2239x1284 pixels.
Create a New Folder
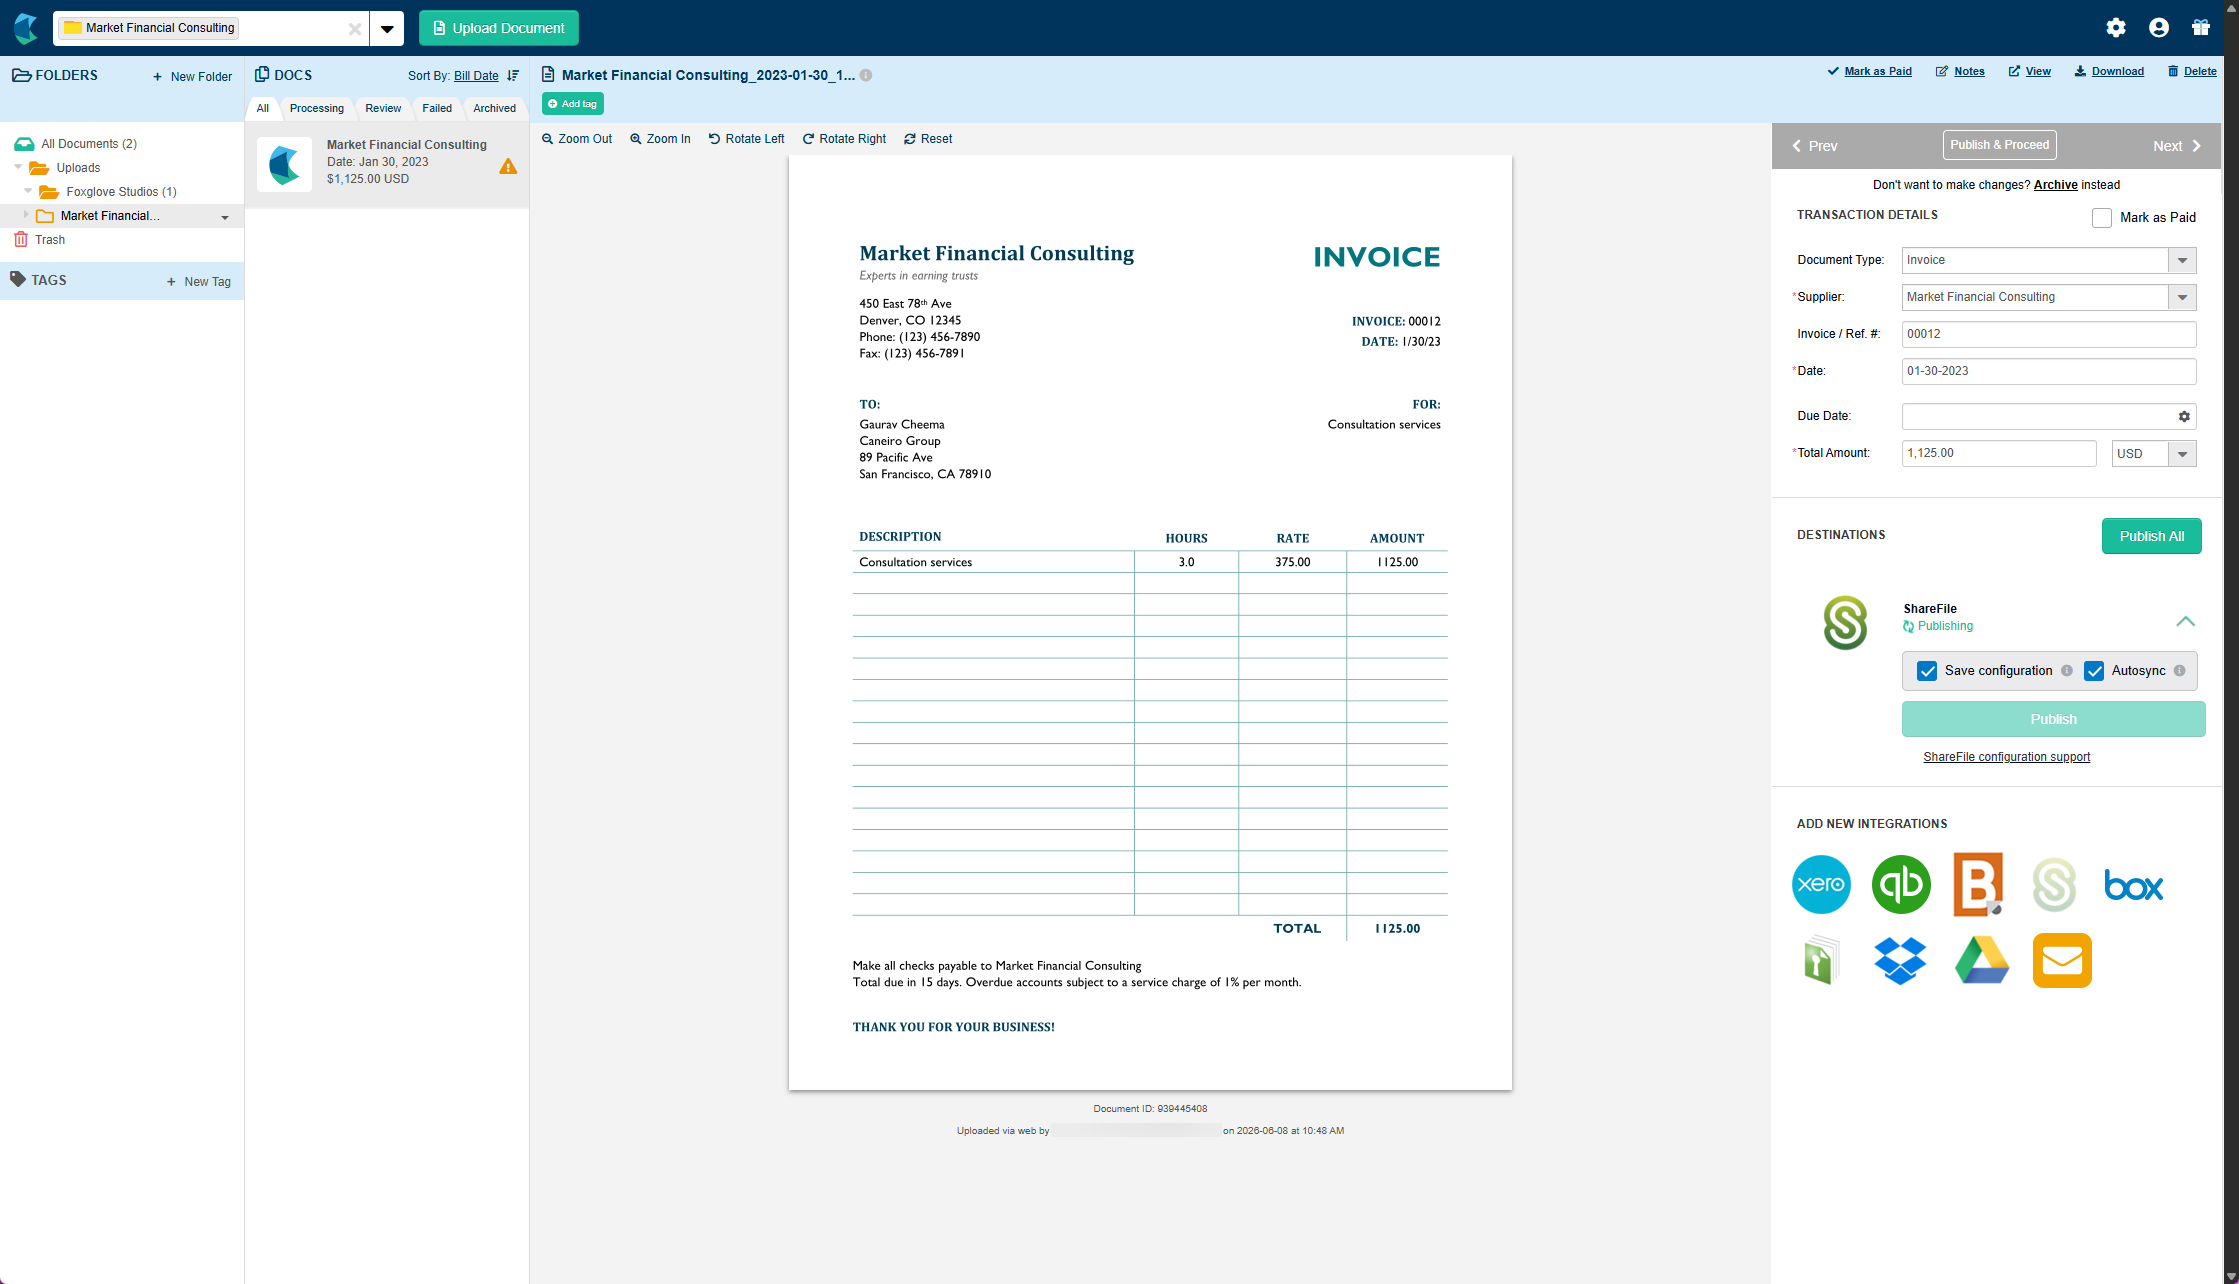pos(192,76)
